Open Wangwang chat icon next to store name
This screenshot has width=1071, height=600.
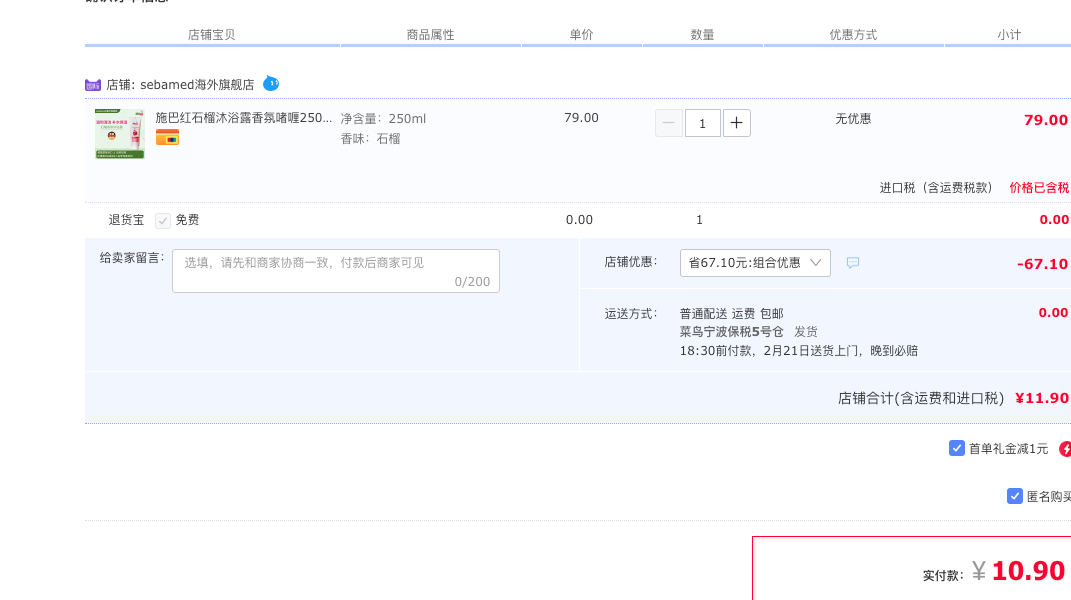click(x=271, y=83)
